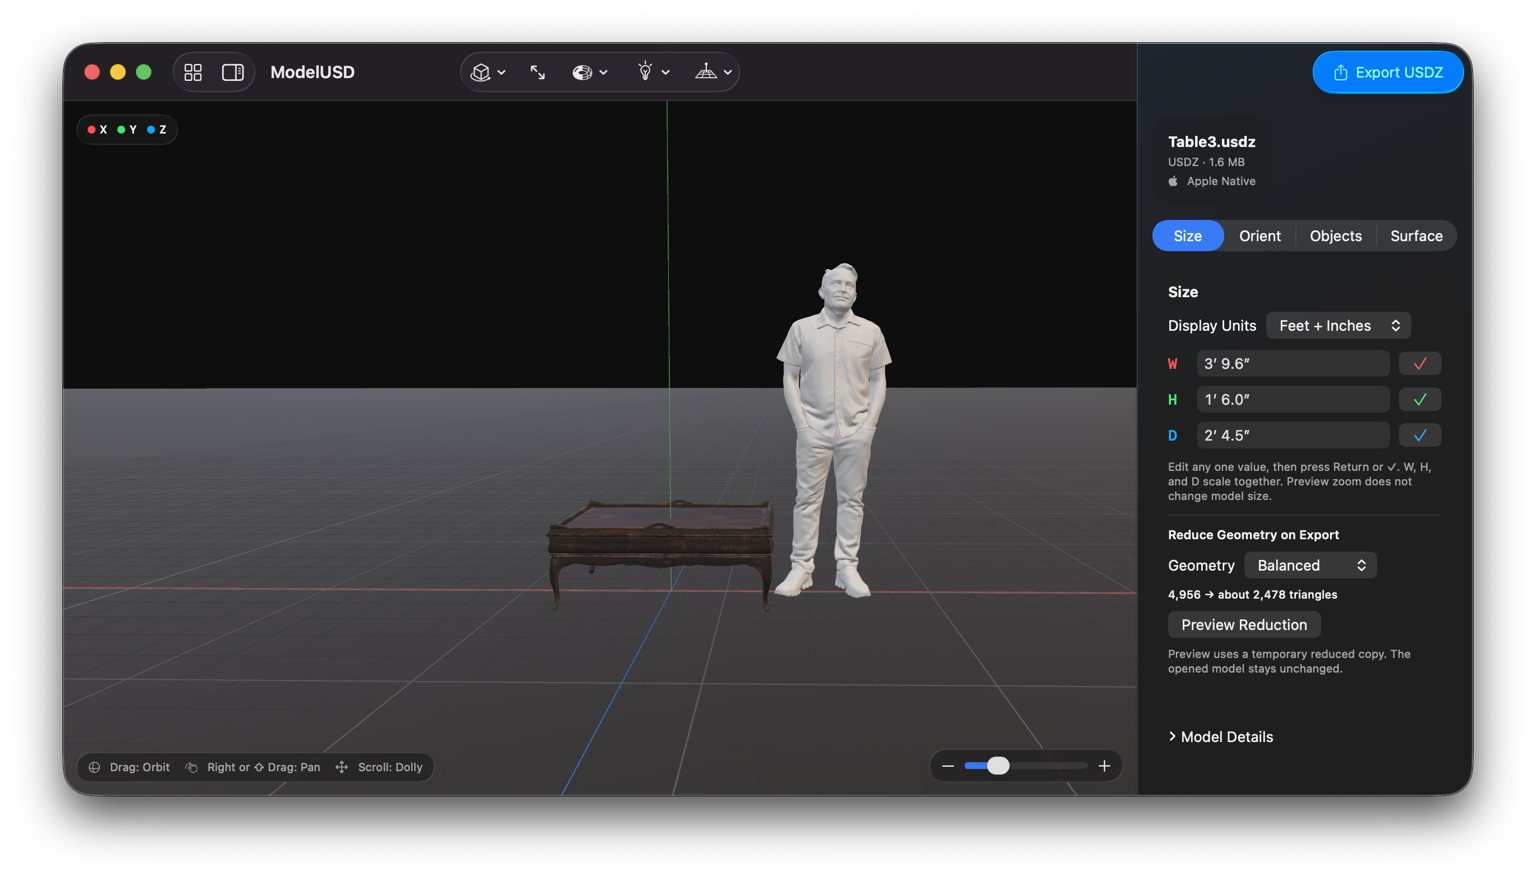Click the human scale figure in viewport
The height and width of the screenshot is (879, 1536).
pyautogui.click(x=832, y=431)
